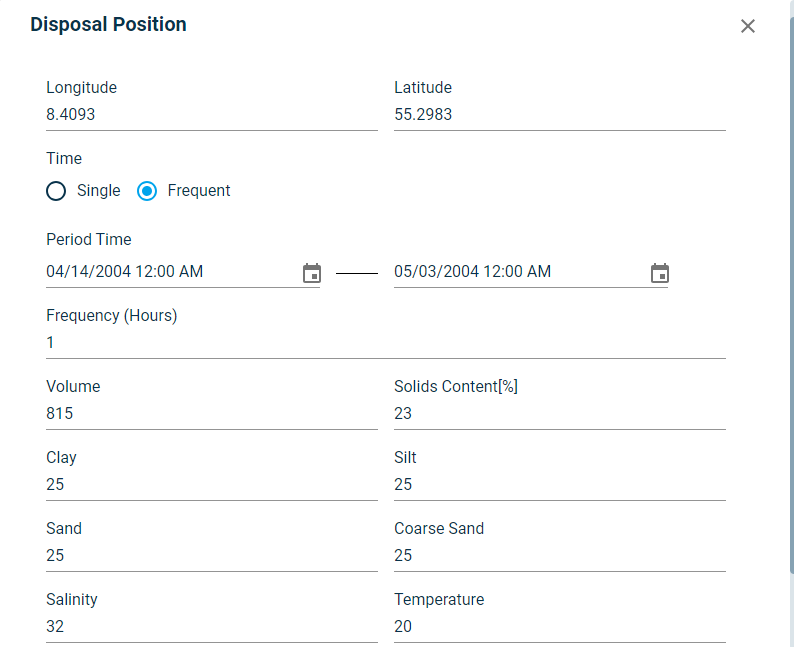The image size is (794, 647).
Task: Edit the period end date field
Action: pos(518,272)
